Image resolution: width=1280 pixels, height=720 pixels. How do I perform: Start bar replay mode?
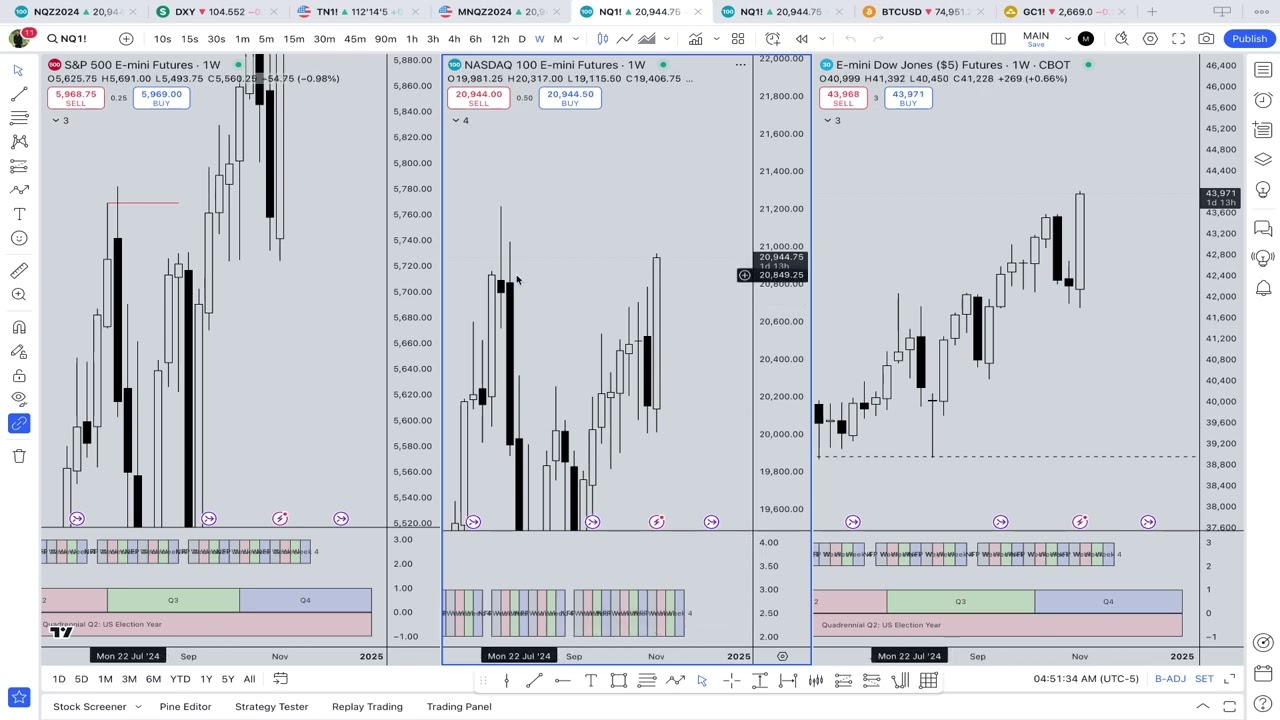pos(801,39)
